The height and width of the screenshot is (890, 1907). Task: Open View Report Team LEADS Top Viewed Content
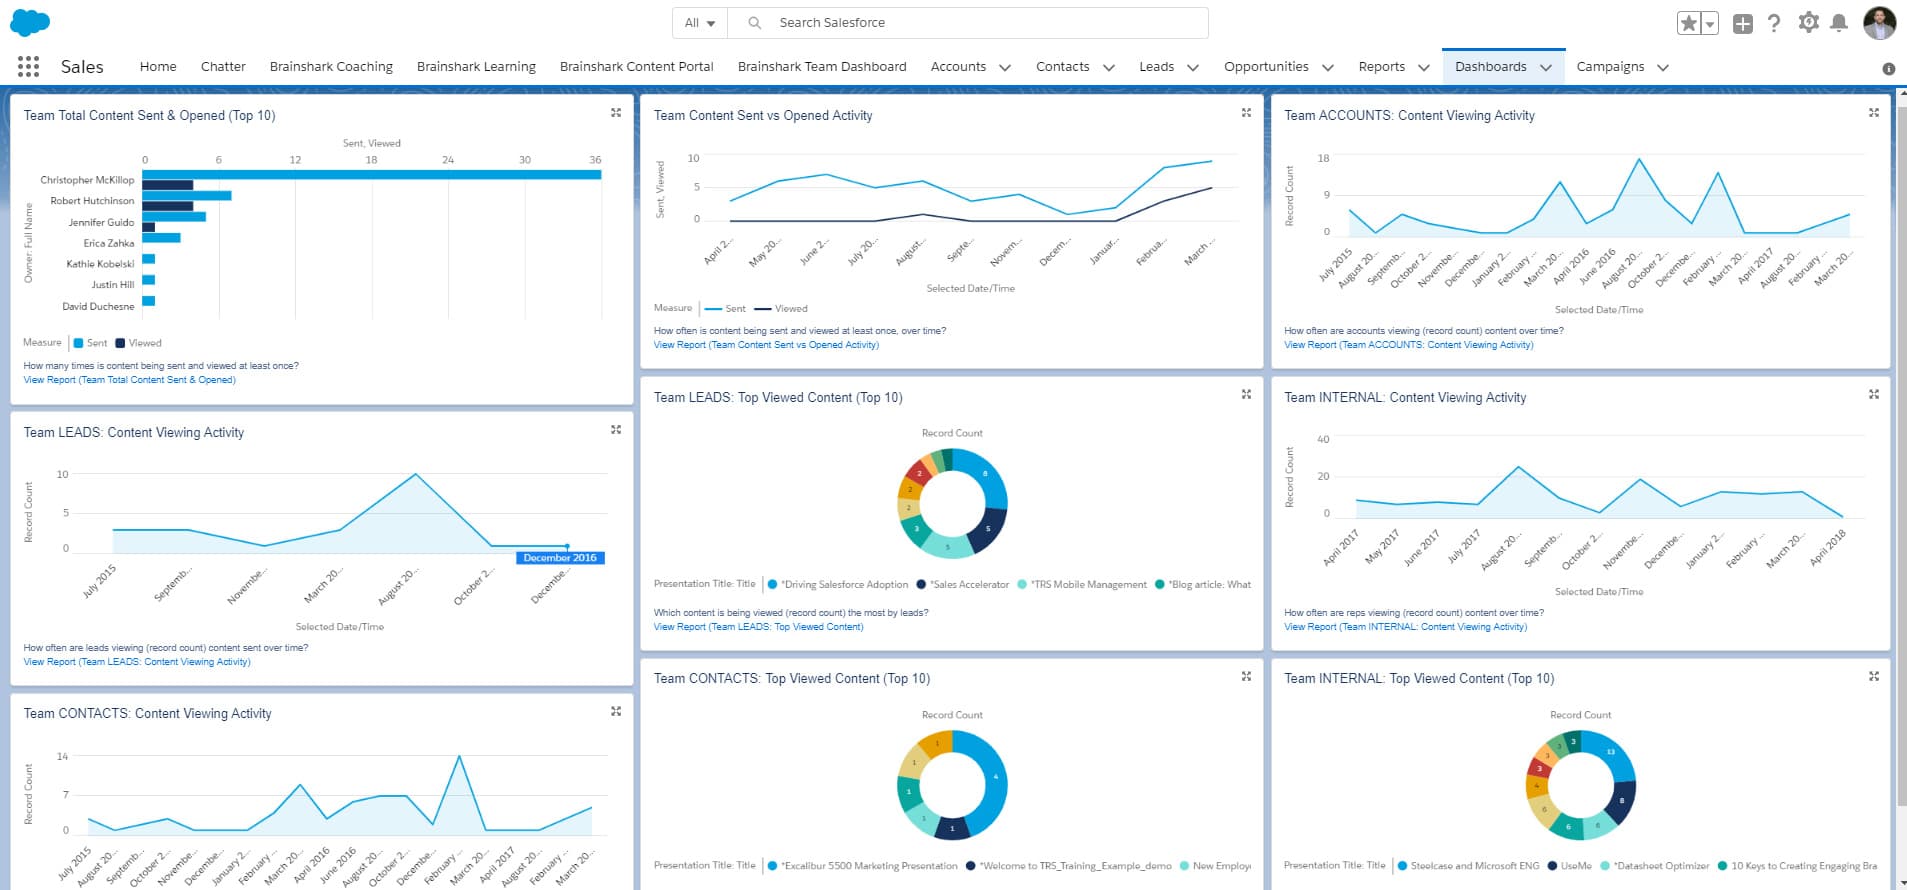click(x=758, y=627)
